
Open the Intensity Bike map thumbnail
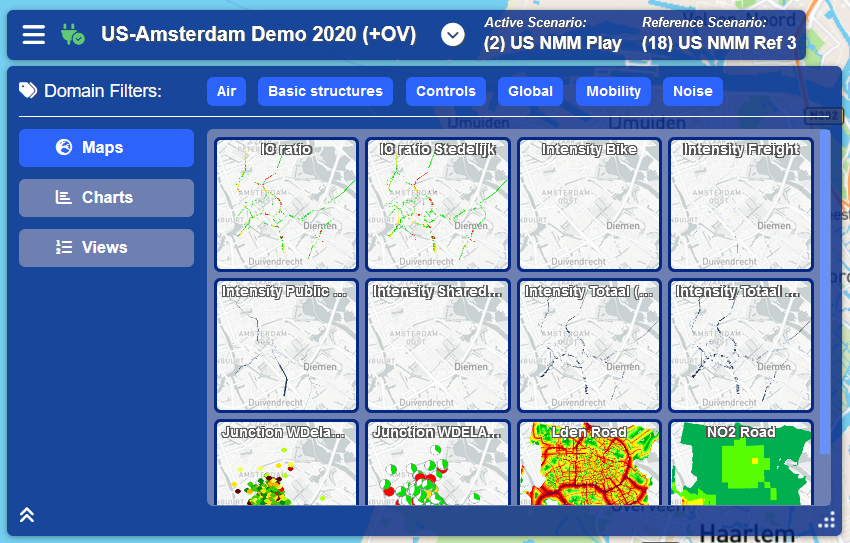tap(589, 204)
